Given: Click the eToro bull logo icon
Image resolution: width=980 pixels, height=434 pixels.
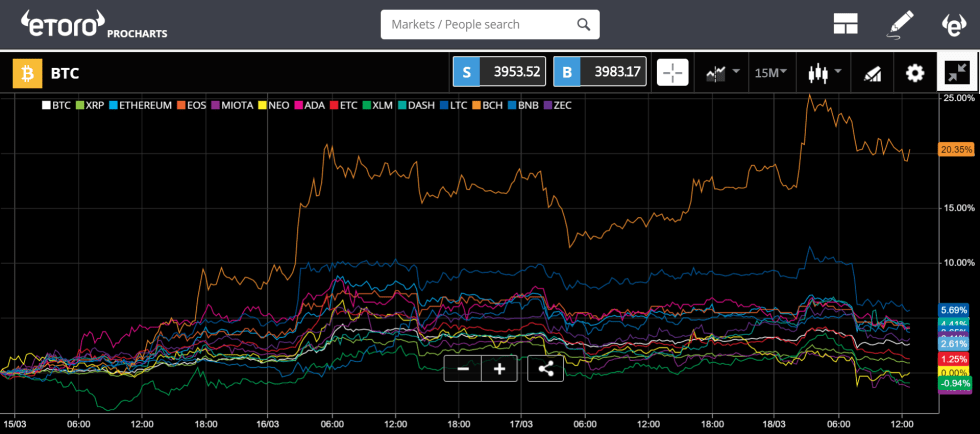Looking at the screenshot, I should point(954,24).
